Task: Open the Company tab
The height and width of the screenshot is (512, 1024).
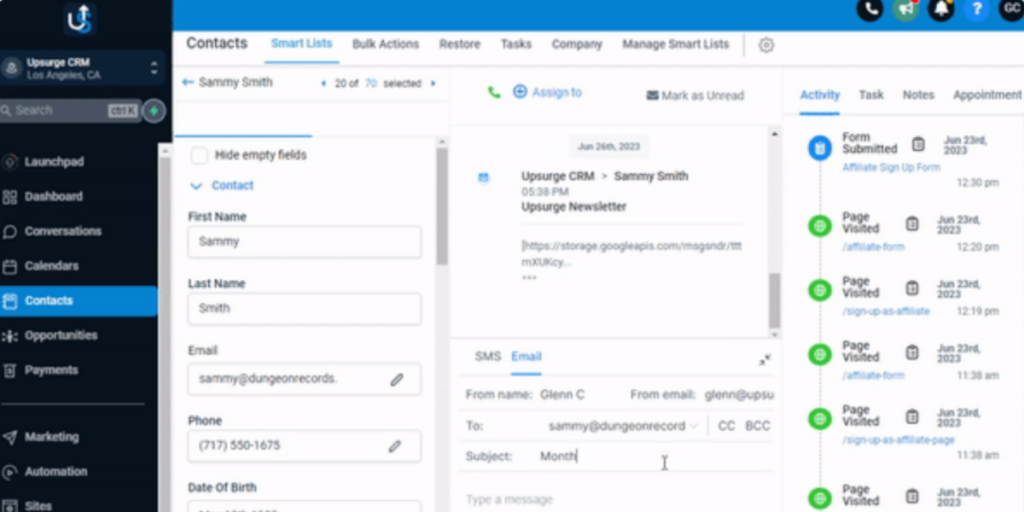Action: (577, 44)
